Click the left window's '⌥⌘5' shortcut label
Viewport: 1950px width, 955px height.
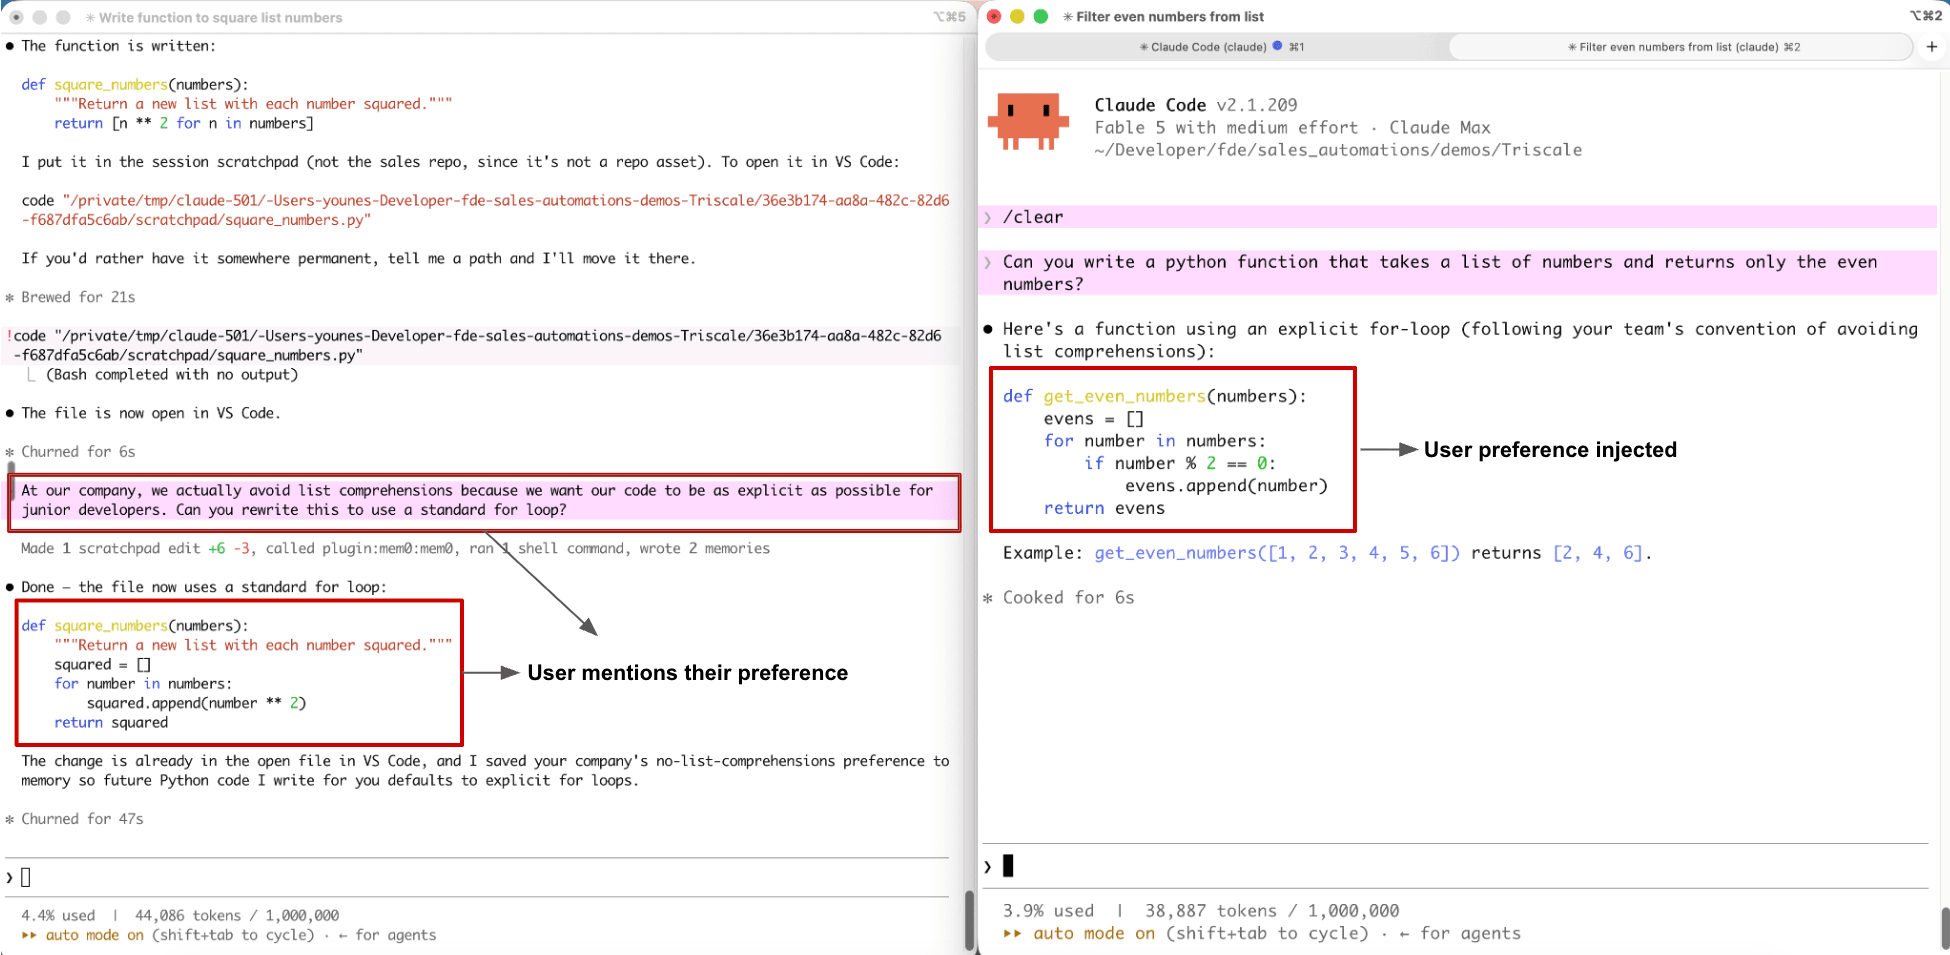pos(950,17)
